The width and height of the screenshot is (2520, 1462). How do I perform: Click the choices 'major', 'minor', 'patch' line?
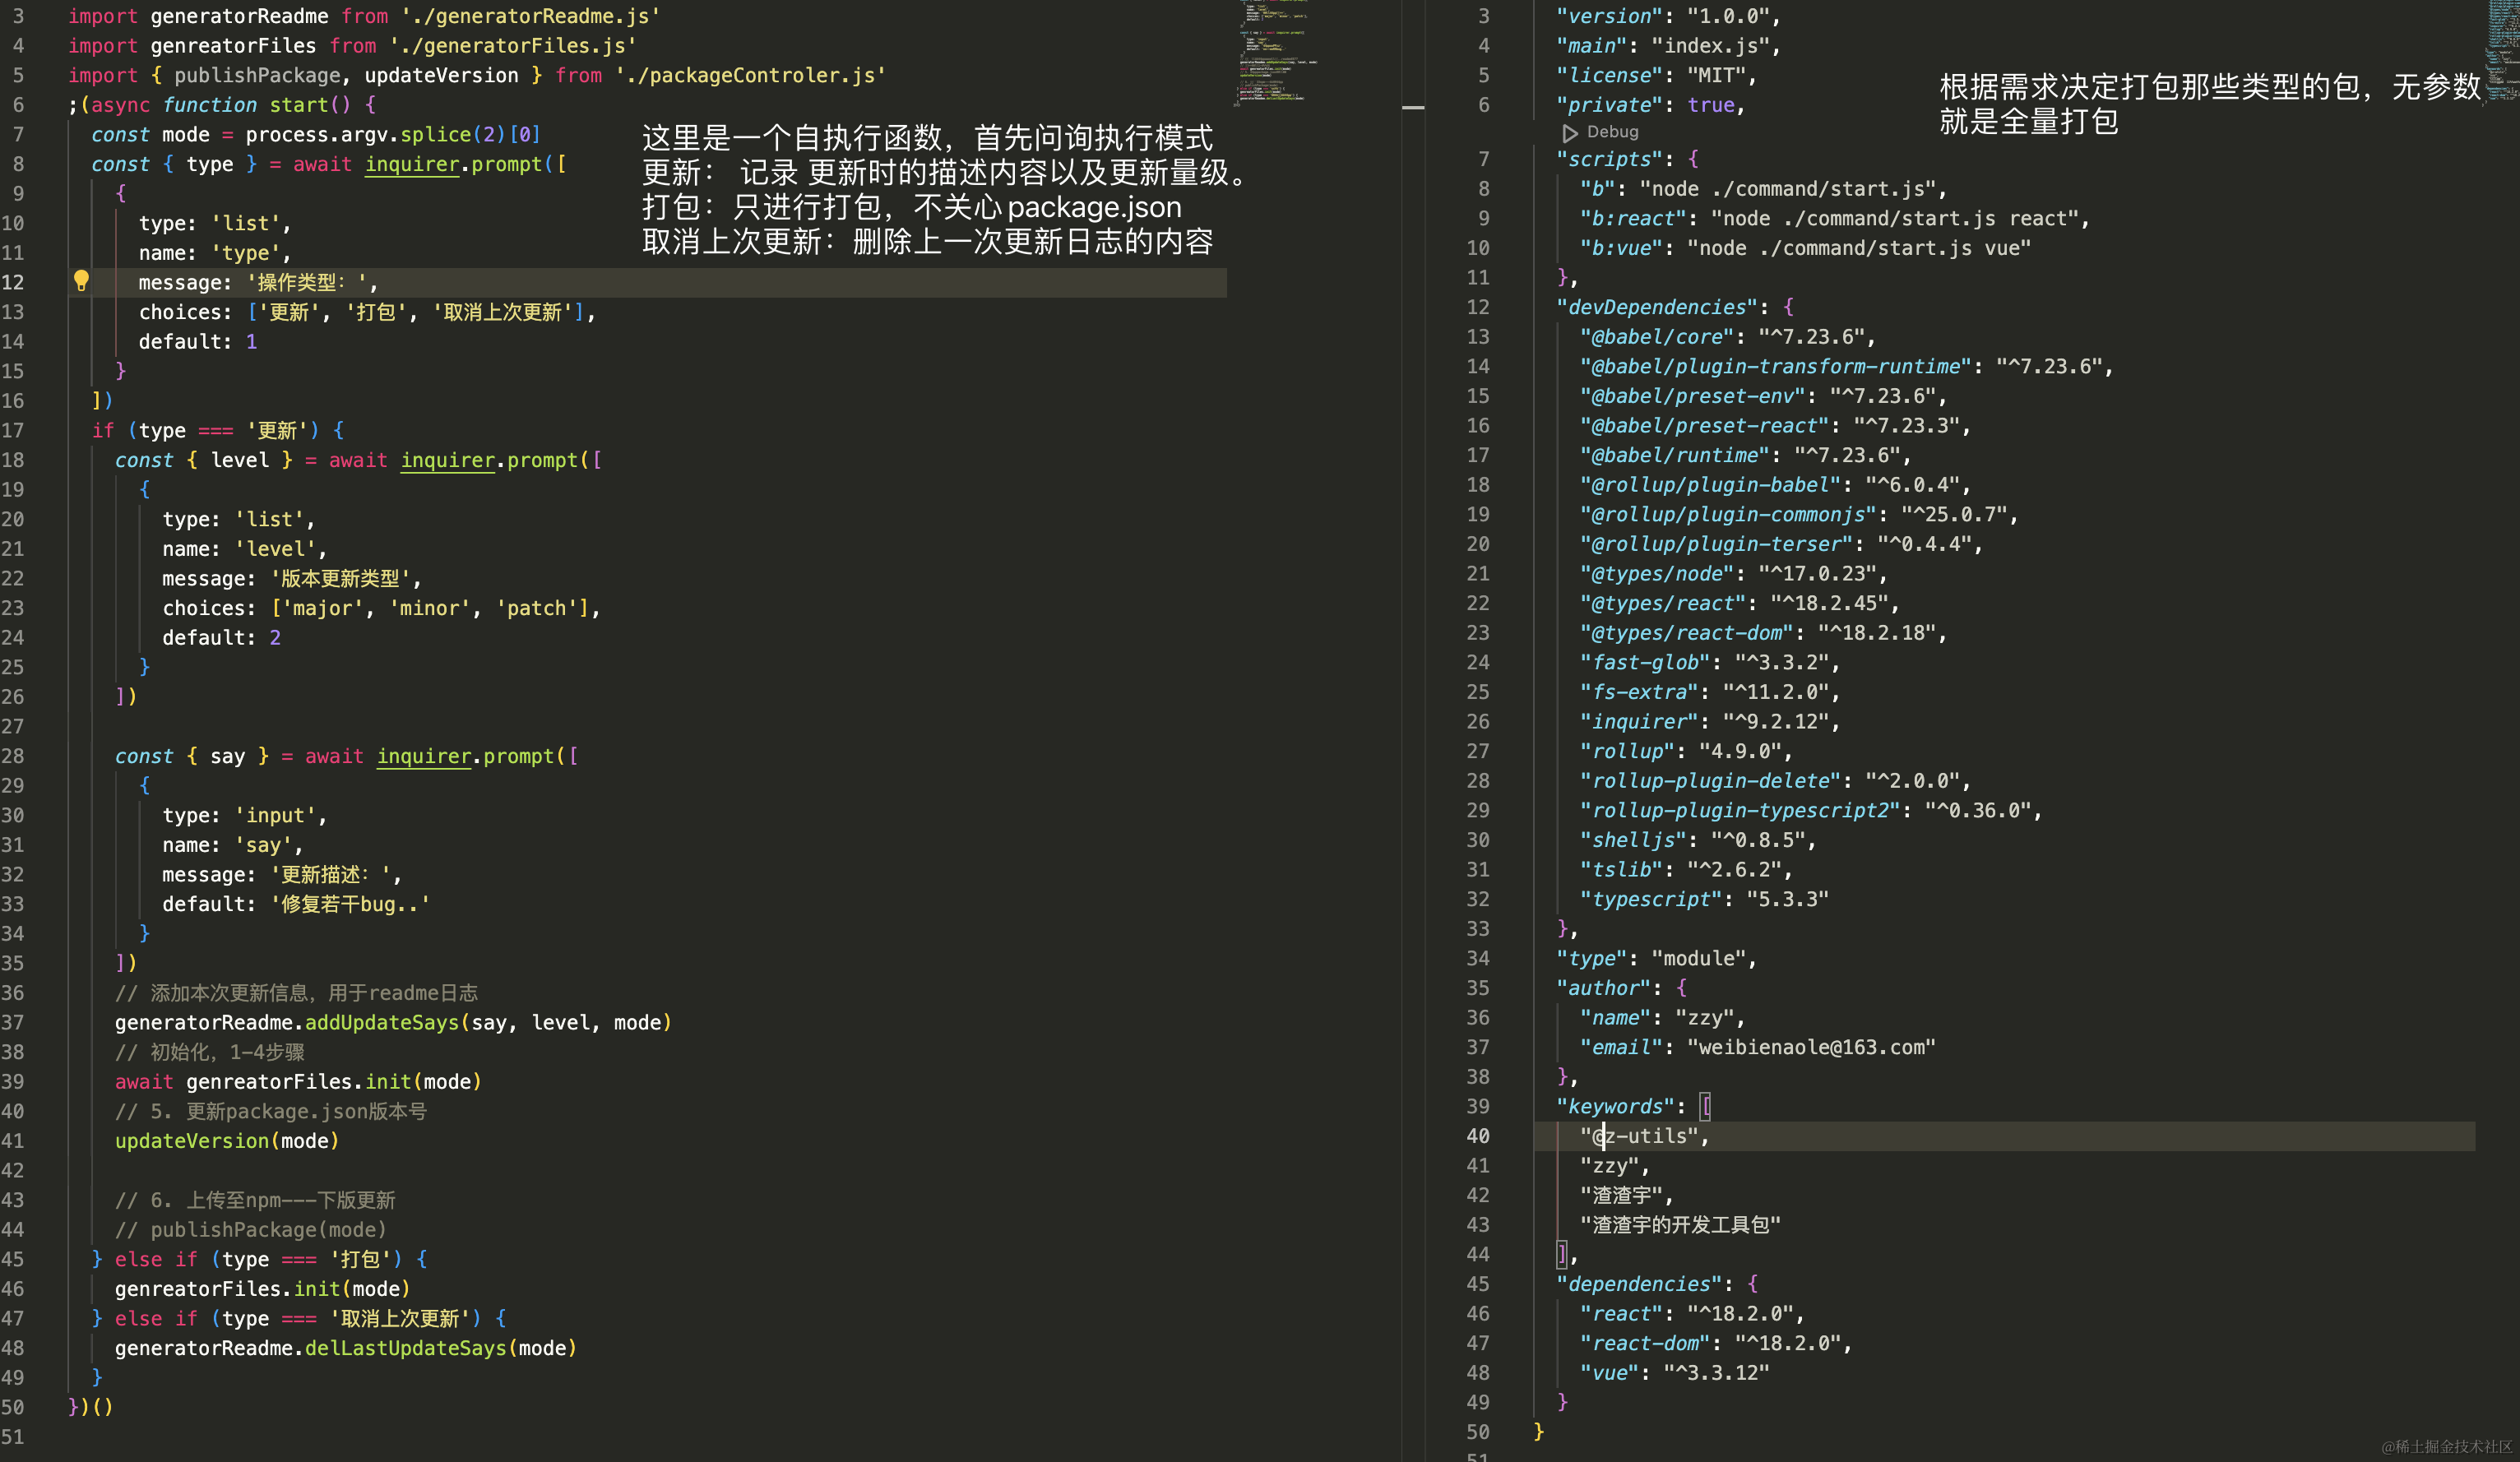click(381, 608)
